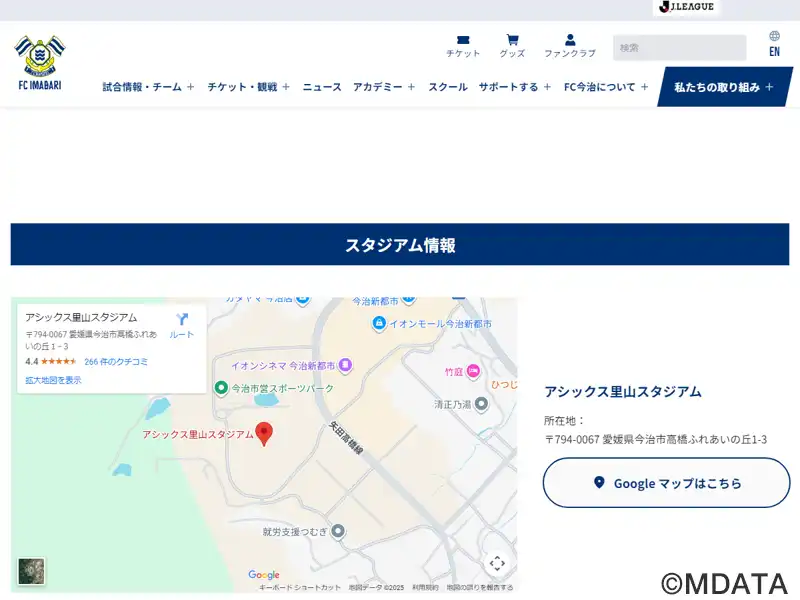Open the チケット ticket icon
Screen dimensions: 800x600
463,46
